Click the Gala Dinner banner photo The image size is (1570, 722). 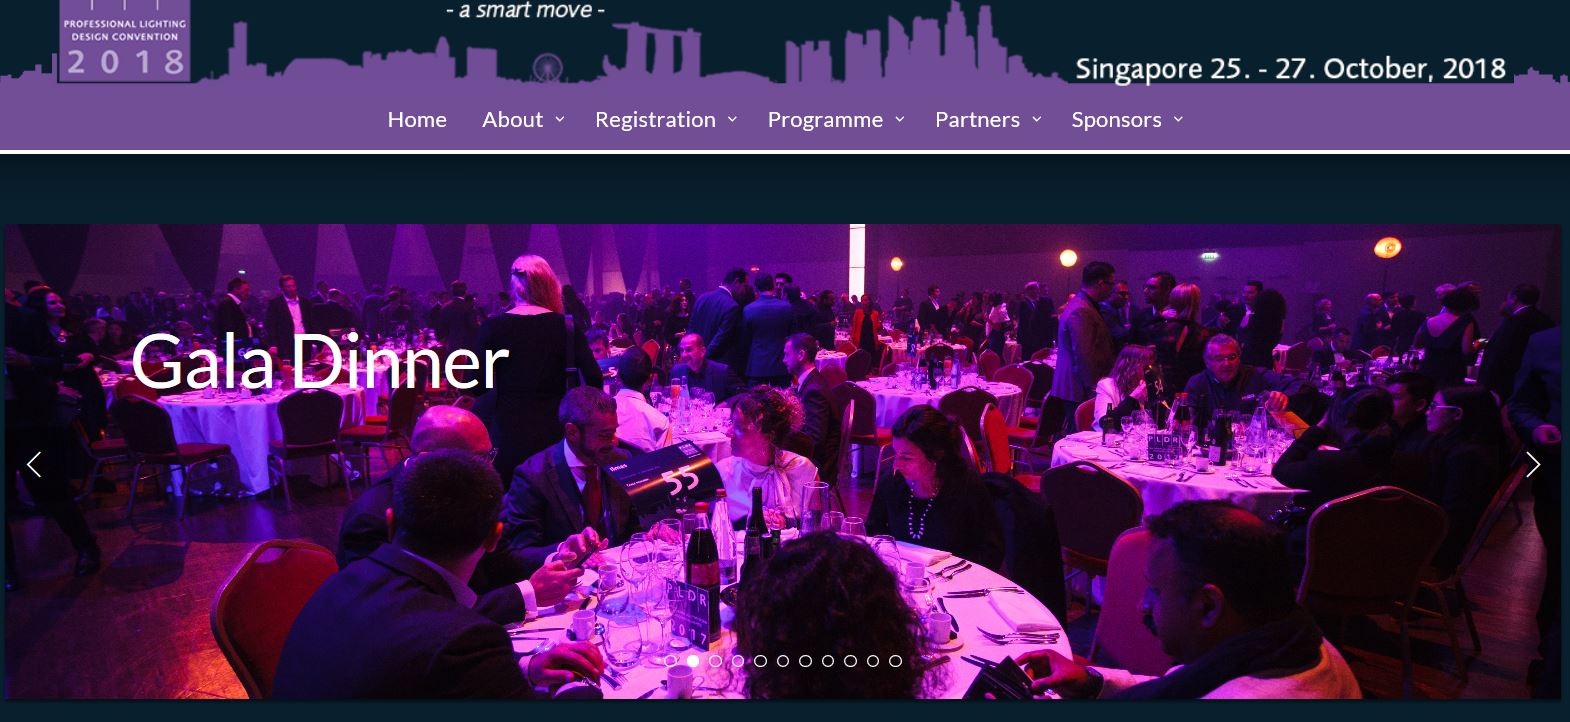coord(782,461)
